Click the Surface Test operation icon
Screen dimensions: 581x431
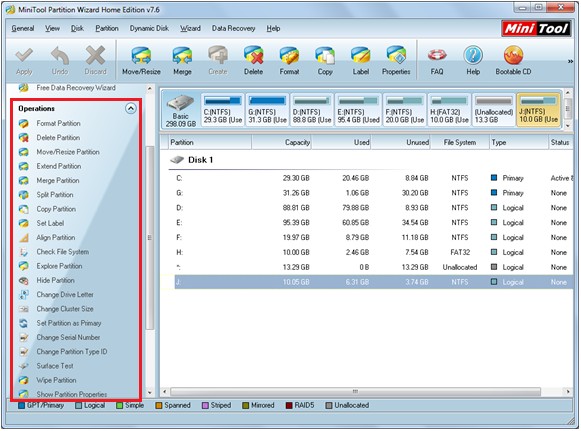(24, 366)
